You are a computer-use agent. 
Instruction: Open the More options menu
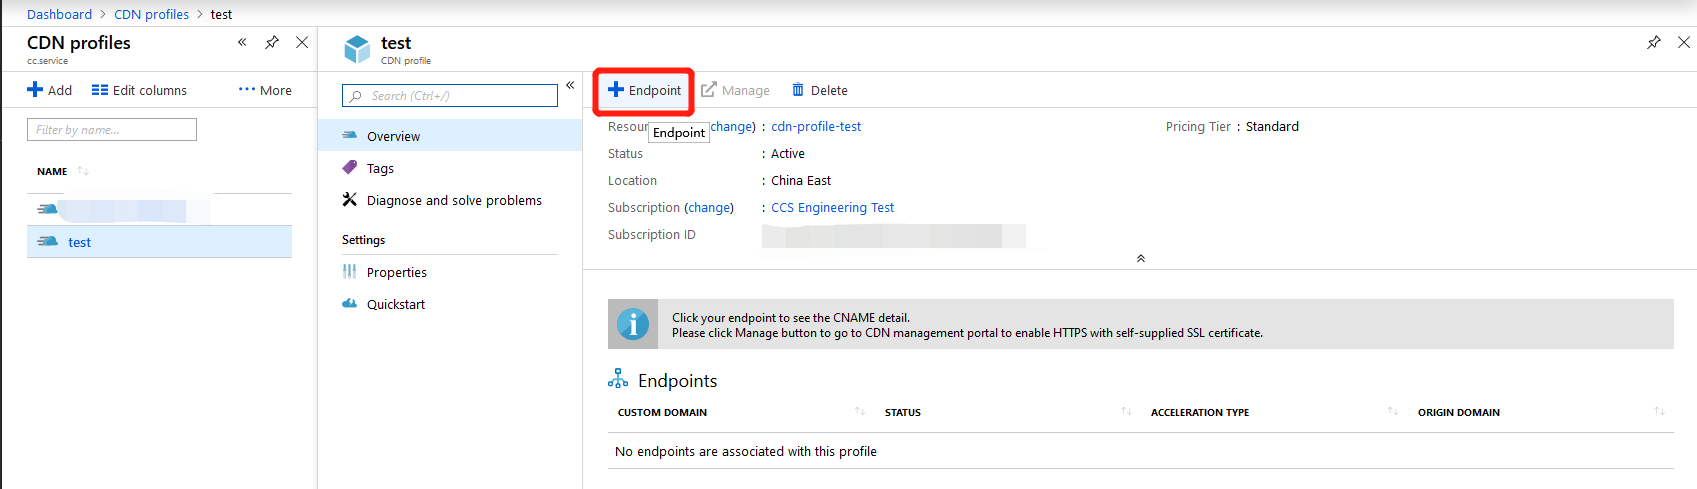pos(265,90)
